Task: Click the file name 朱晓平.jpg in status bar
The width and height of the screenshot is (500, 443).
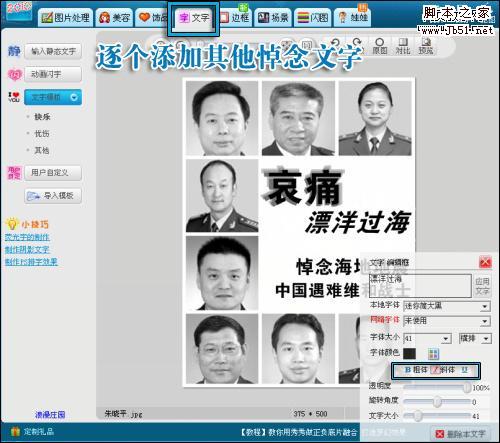Action: click(x=123, y=414)
